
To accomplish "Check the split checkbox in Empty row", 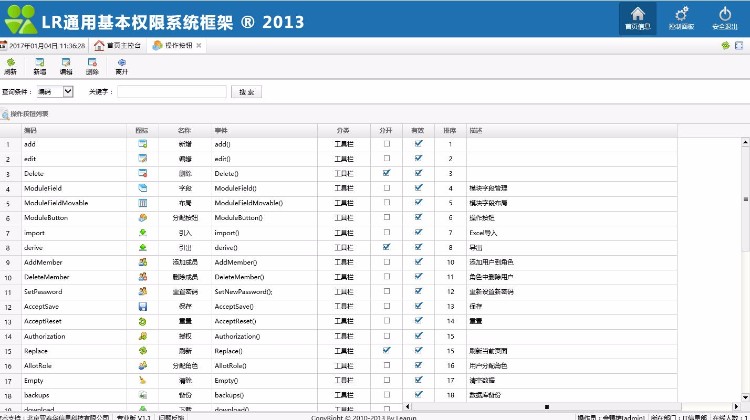I will [386, 380].
